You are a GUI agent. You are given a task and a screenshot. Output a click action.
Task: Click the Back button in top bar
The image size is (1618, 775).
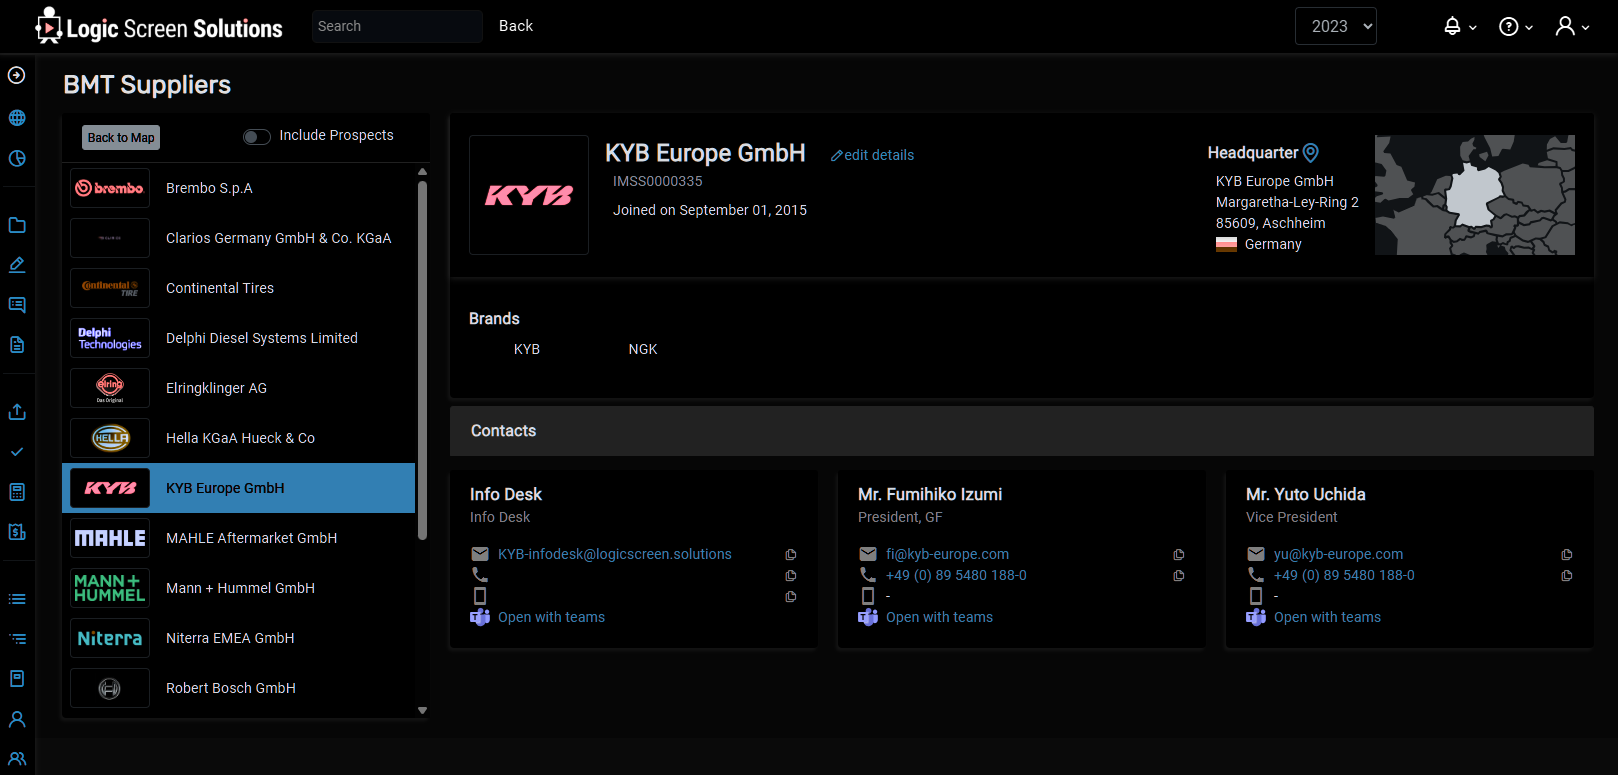(x=516, y=26)
